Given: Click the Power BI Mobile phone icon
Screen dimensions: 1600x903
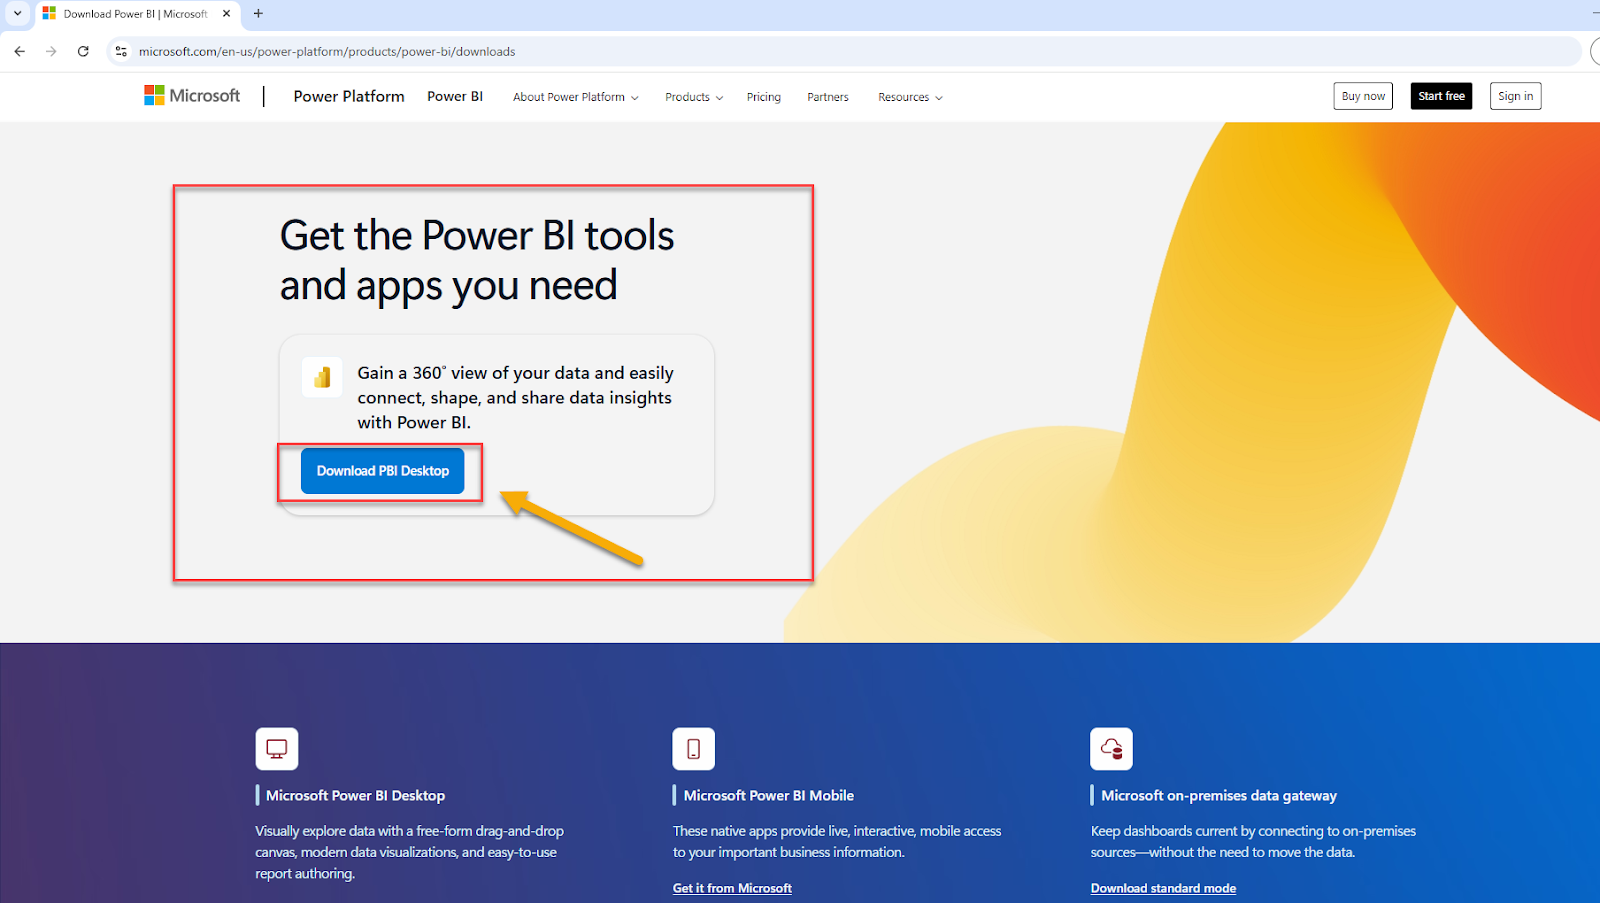Looking at the screenshot, I should pos(694,749).
